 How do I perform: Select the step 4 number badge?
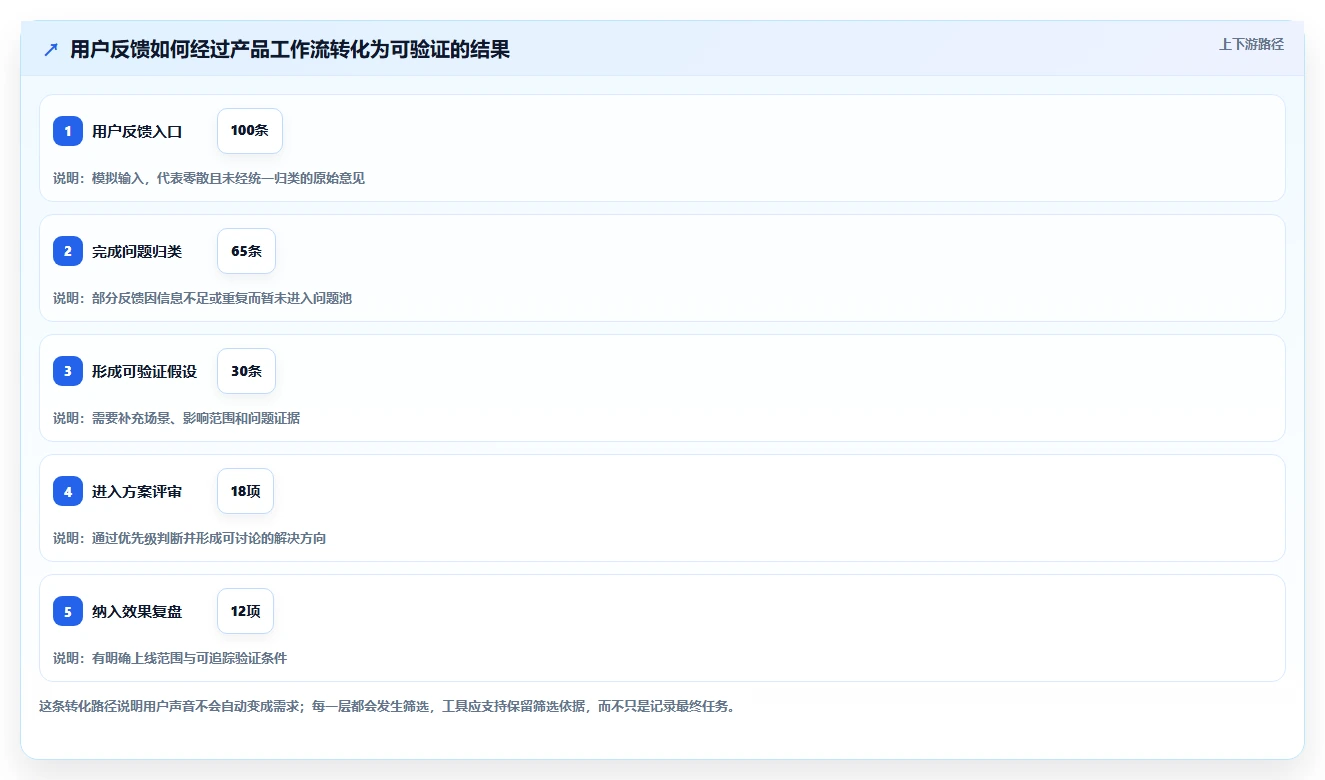[x=68, y=491]
